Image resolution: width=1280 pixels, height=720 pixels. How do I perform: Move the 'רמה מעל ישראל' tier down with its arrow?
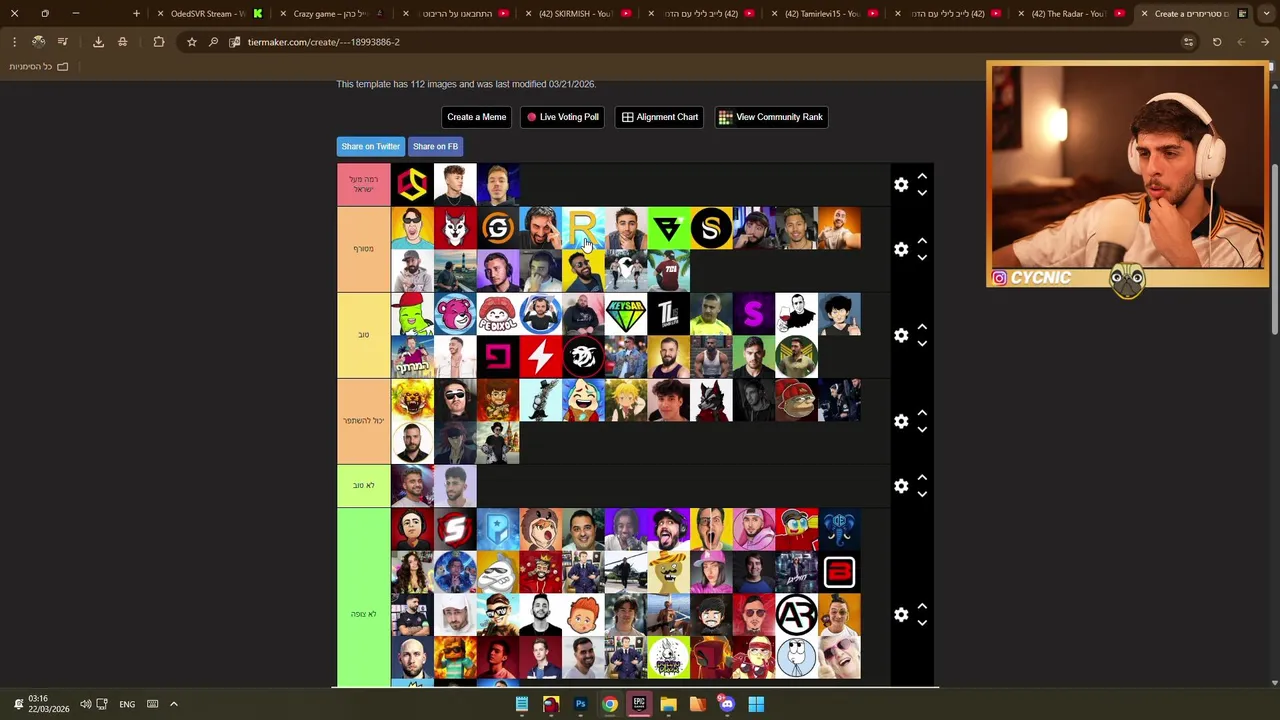[922, 192]
